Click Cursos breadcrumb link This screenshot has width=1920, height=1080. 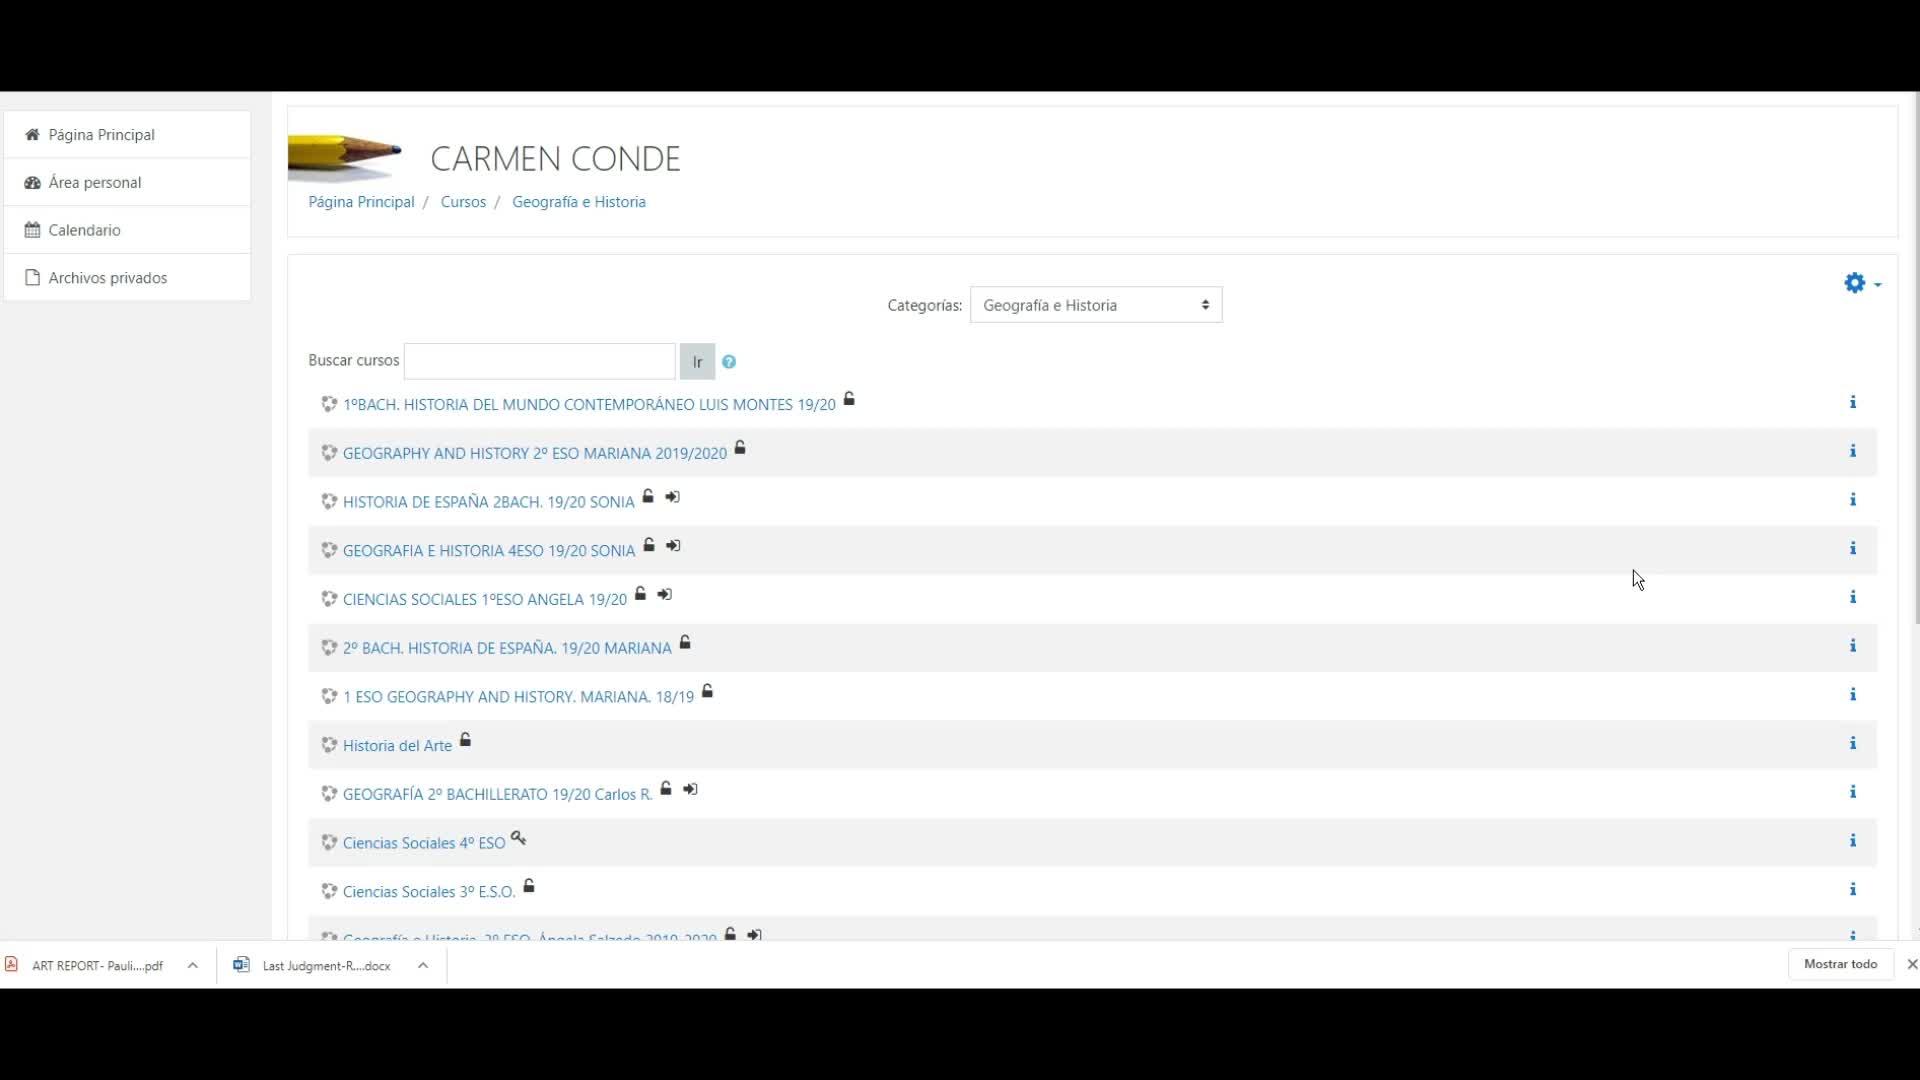pos(463,202)
